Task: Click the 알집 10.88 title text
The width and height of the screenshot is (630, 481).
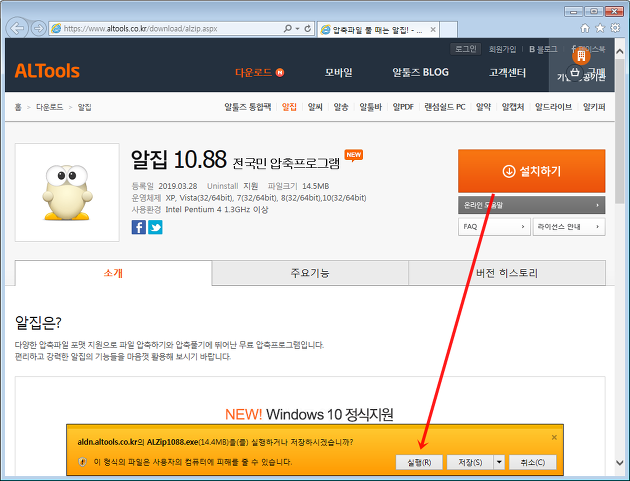Action: point(179,160)
